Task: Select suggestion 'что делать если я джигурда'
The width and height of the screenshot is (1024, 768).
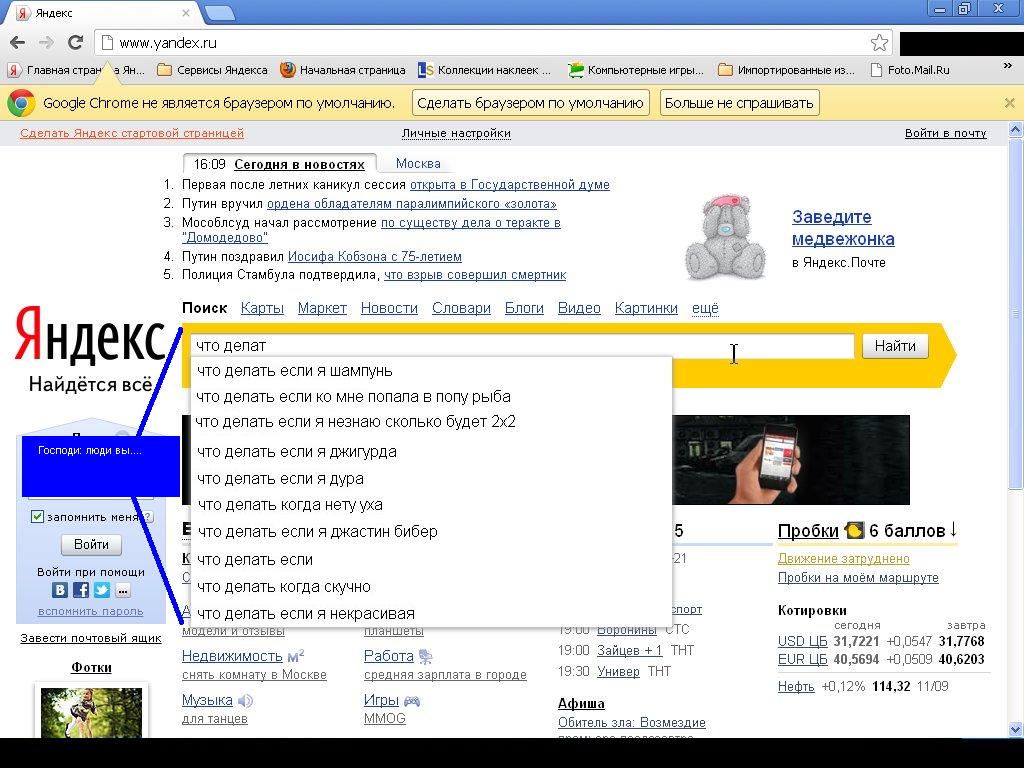Action: (431, 451)
